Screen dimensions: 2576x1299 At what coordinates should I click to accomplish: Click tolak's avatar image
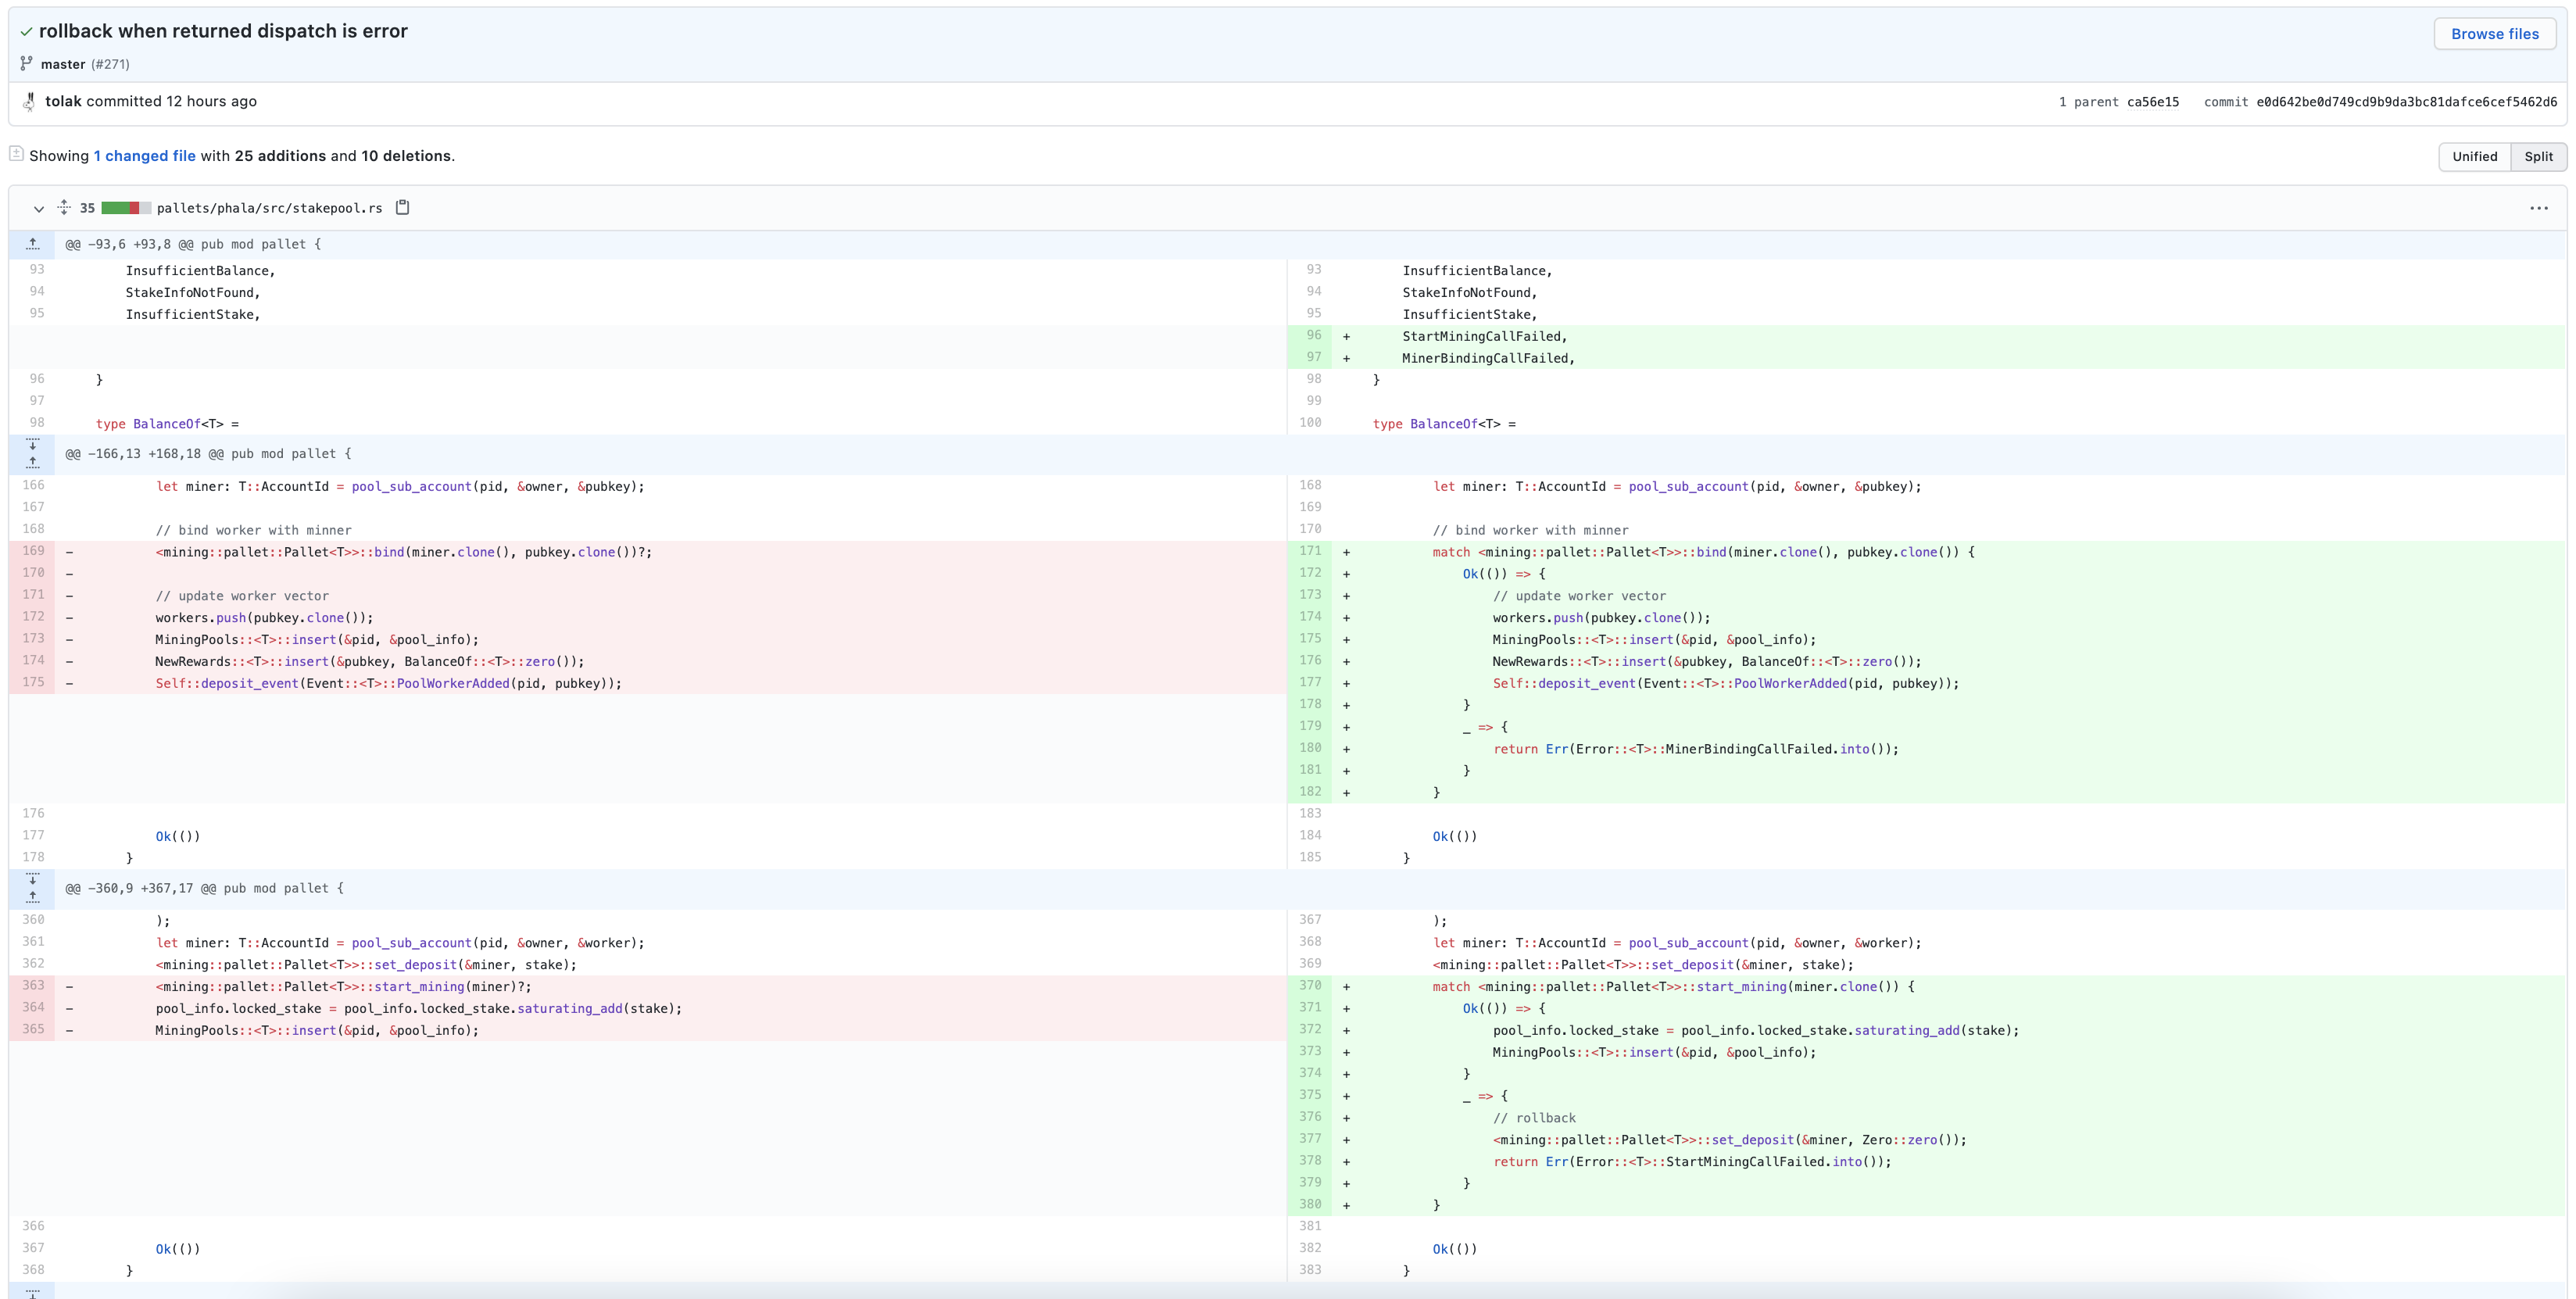pos(29,101)
